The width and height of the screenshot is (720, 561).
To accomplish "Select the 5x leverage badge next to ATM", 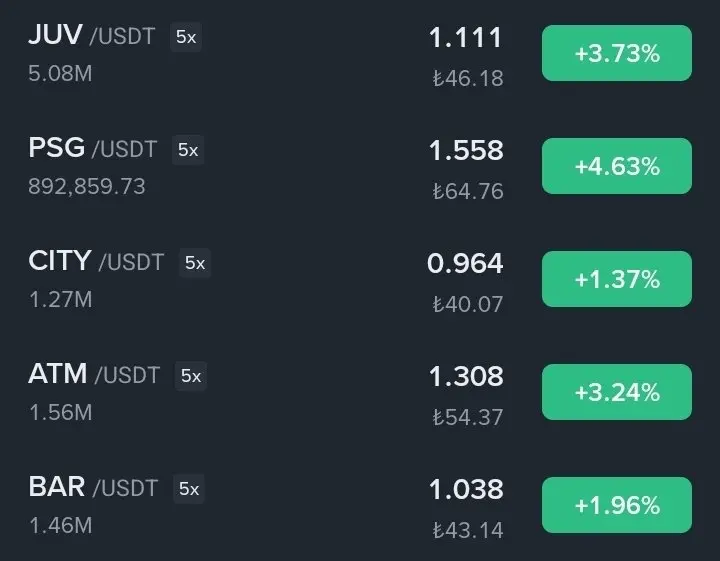I will (191, 376).
